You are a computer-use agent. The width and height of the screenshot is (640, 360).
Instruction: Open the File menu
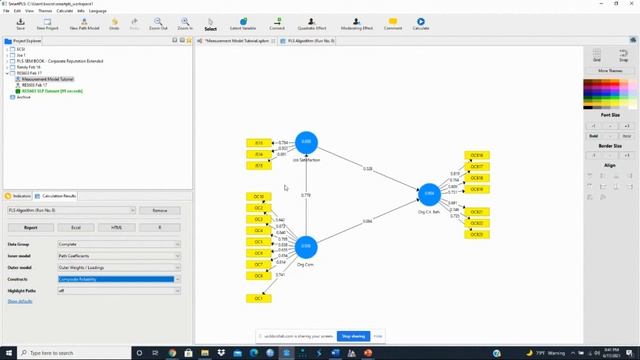(6, 11)
